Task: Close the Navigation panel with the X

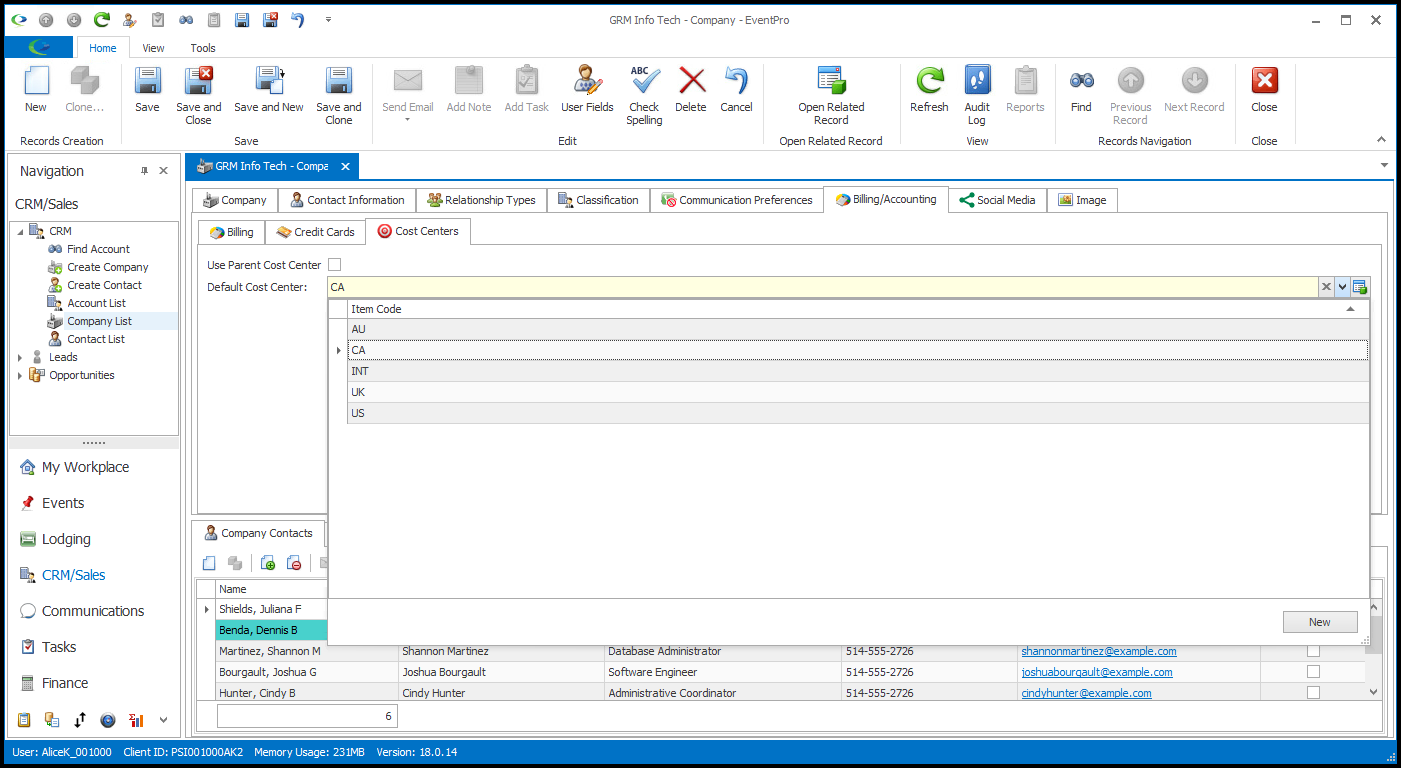Action: click(x=164, y=171)
